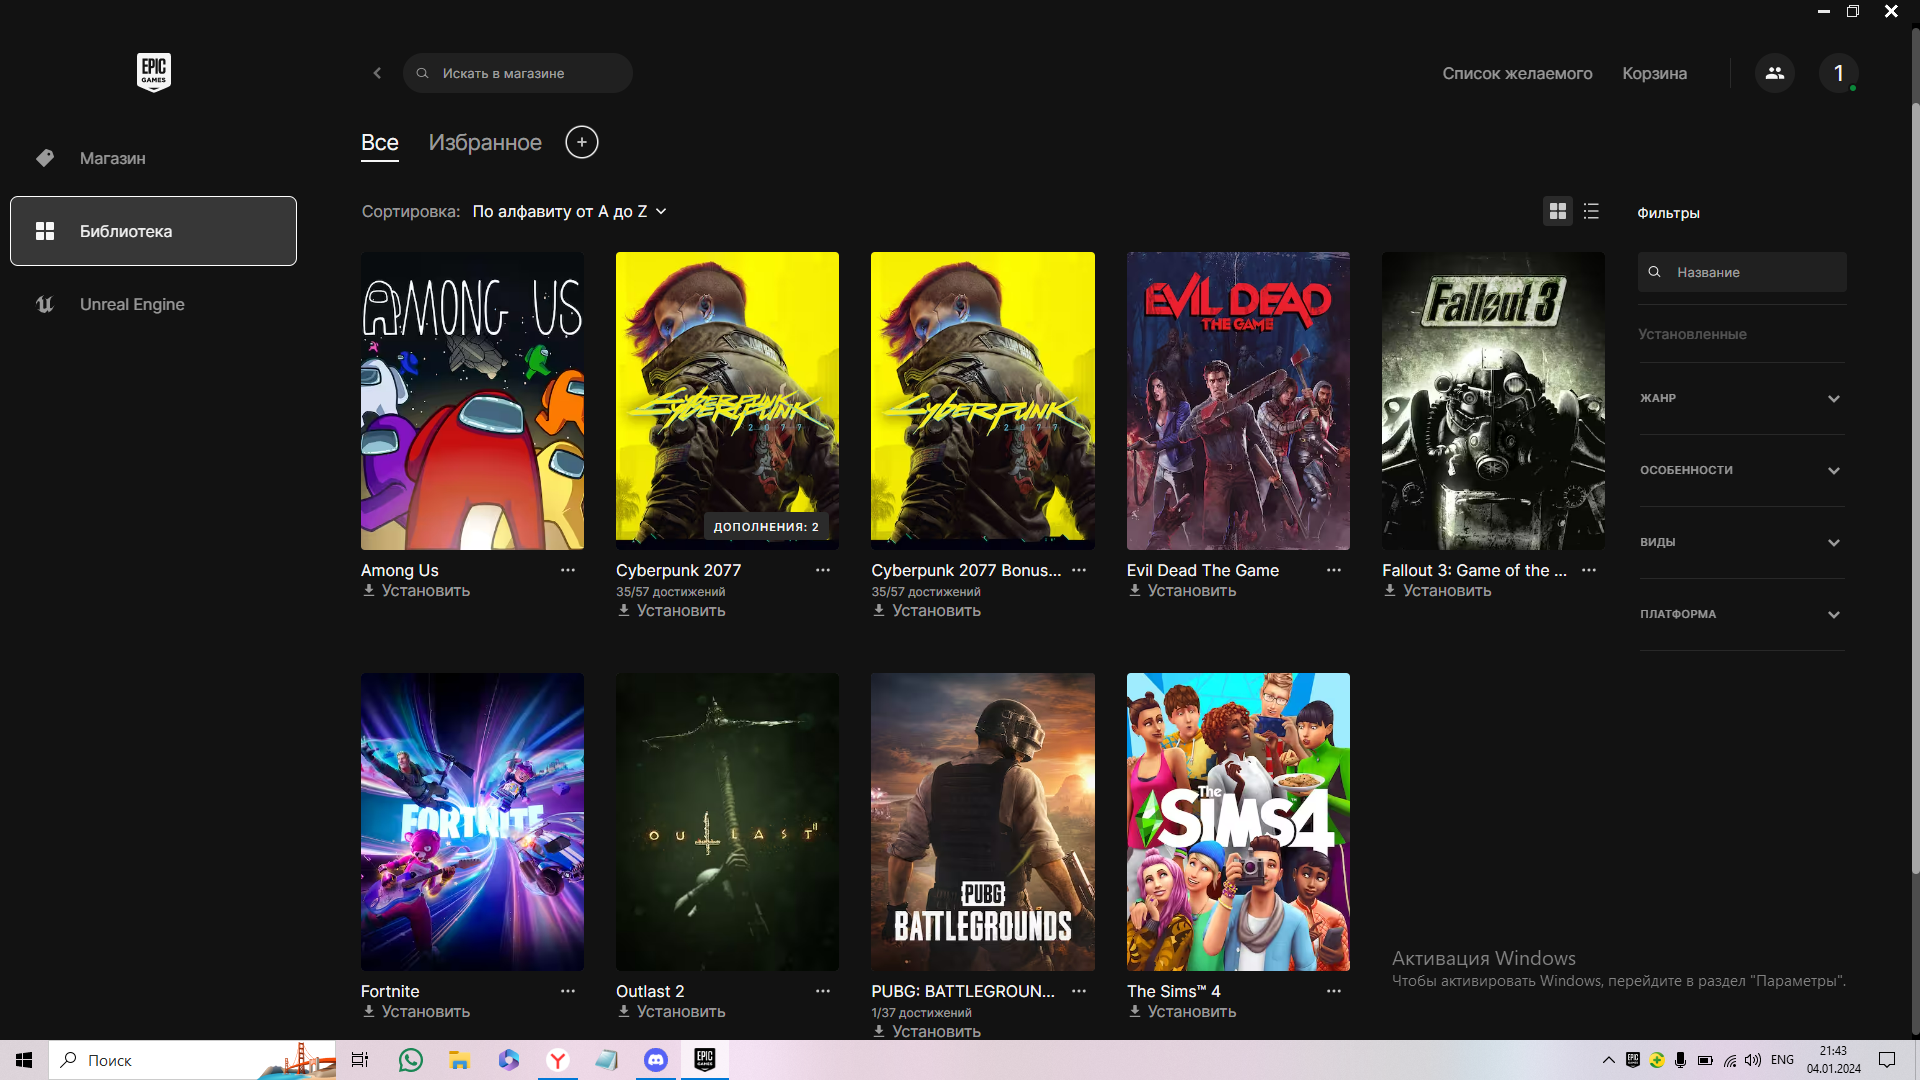
Task: Open PUBG: BATTLEGROUNDS options menu
Action: (x=1079, y=991)
